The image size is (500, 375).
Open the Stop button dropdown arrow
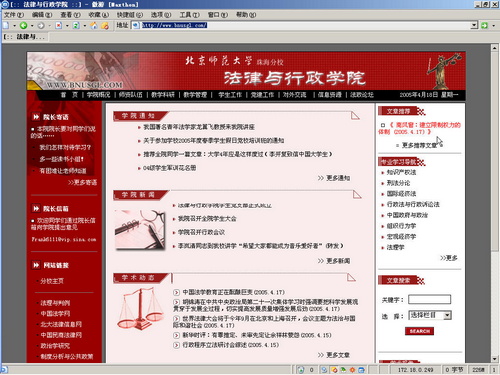pyautogui.click(x=67, y=26)
